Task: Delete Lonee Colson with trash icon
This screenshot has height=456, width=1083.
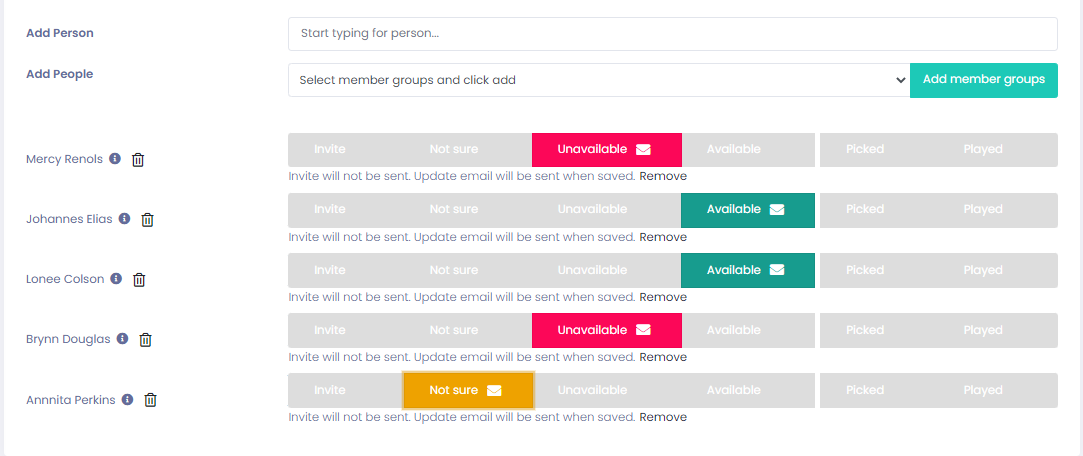Action: coord(139,280)
